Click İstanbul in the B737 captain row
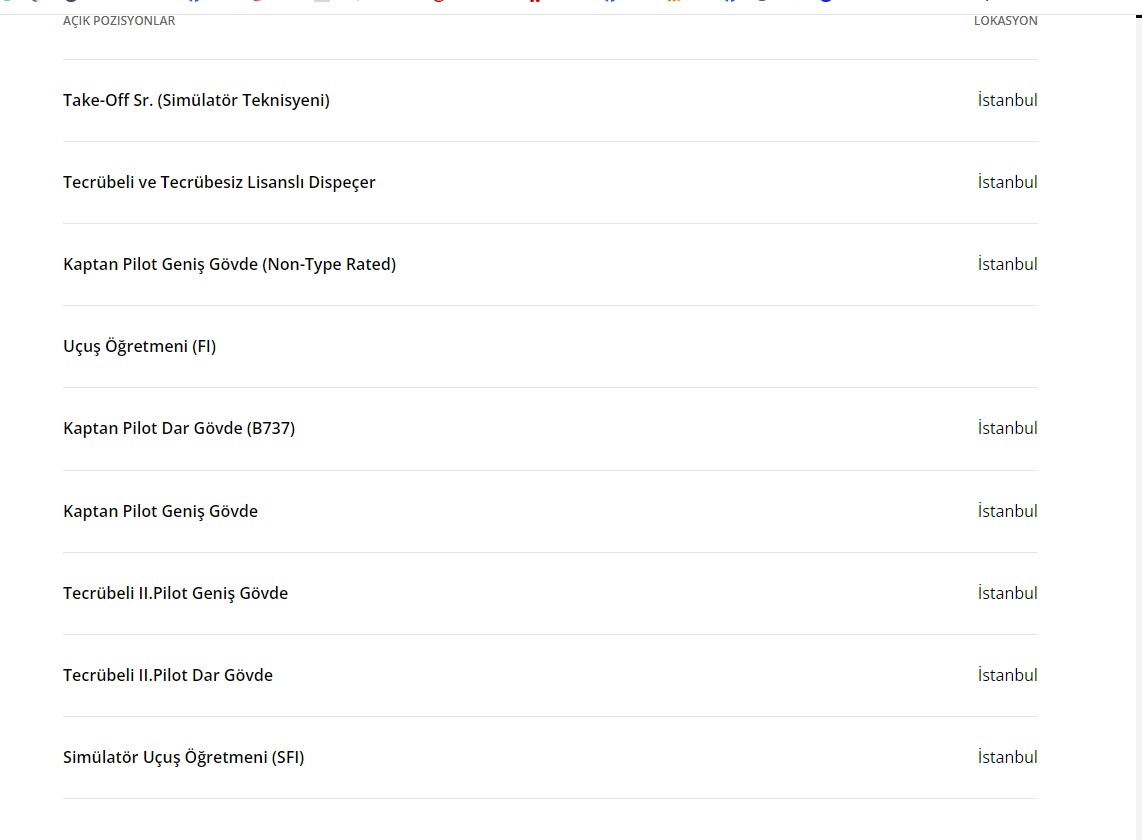 [1007, 428]
